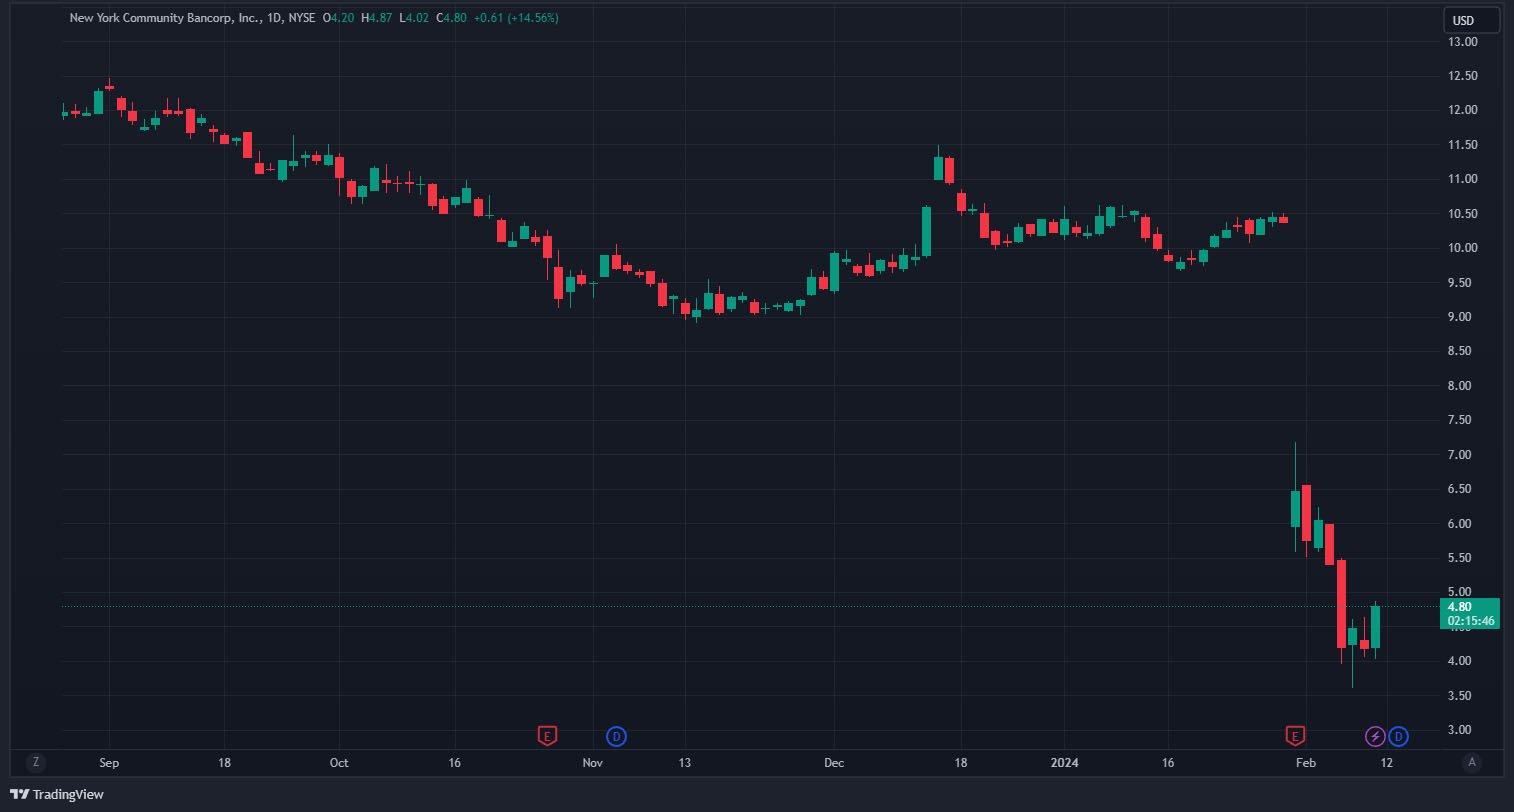
Task: Click the 5.50 price axis label
Action: click(x=1461, y=558)
